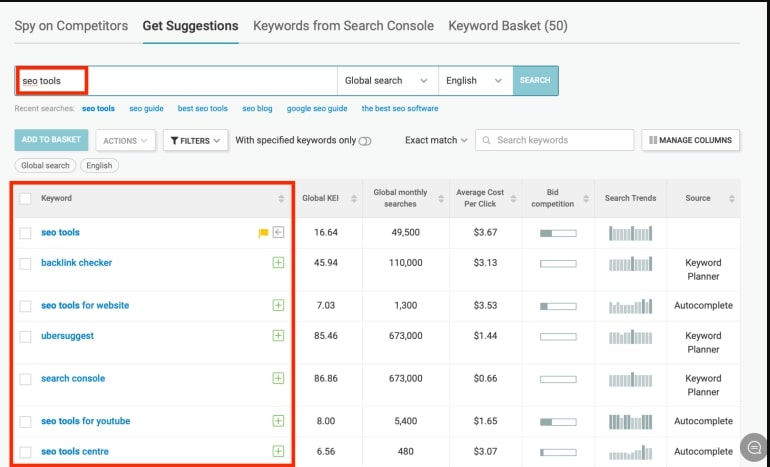
Task: Tick the select-all checkbox in header
Action: (x=26, y=199)
